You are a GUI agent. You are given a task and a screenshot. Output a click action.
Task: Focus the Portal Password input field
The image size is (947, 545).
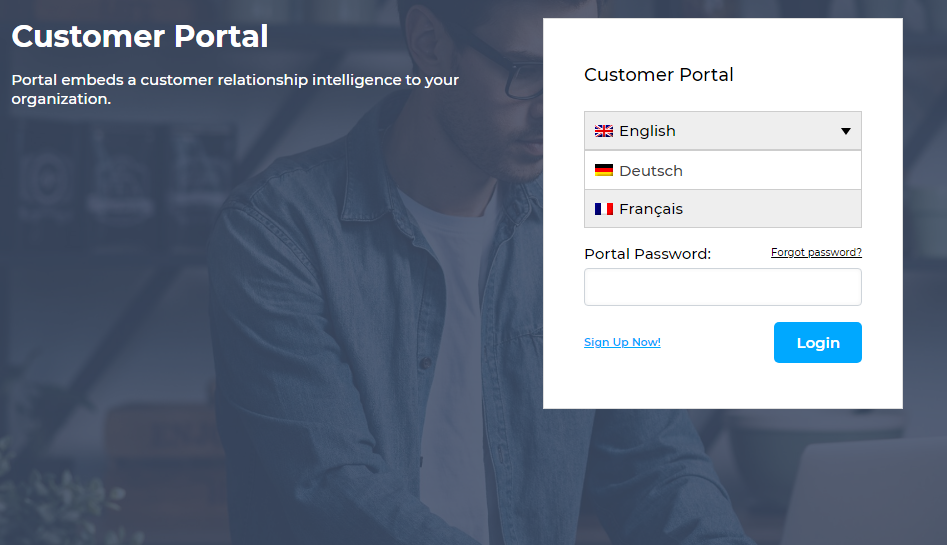(x=722, y=287)
